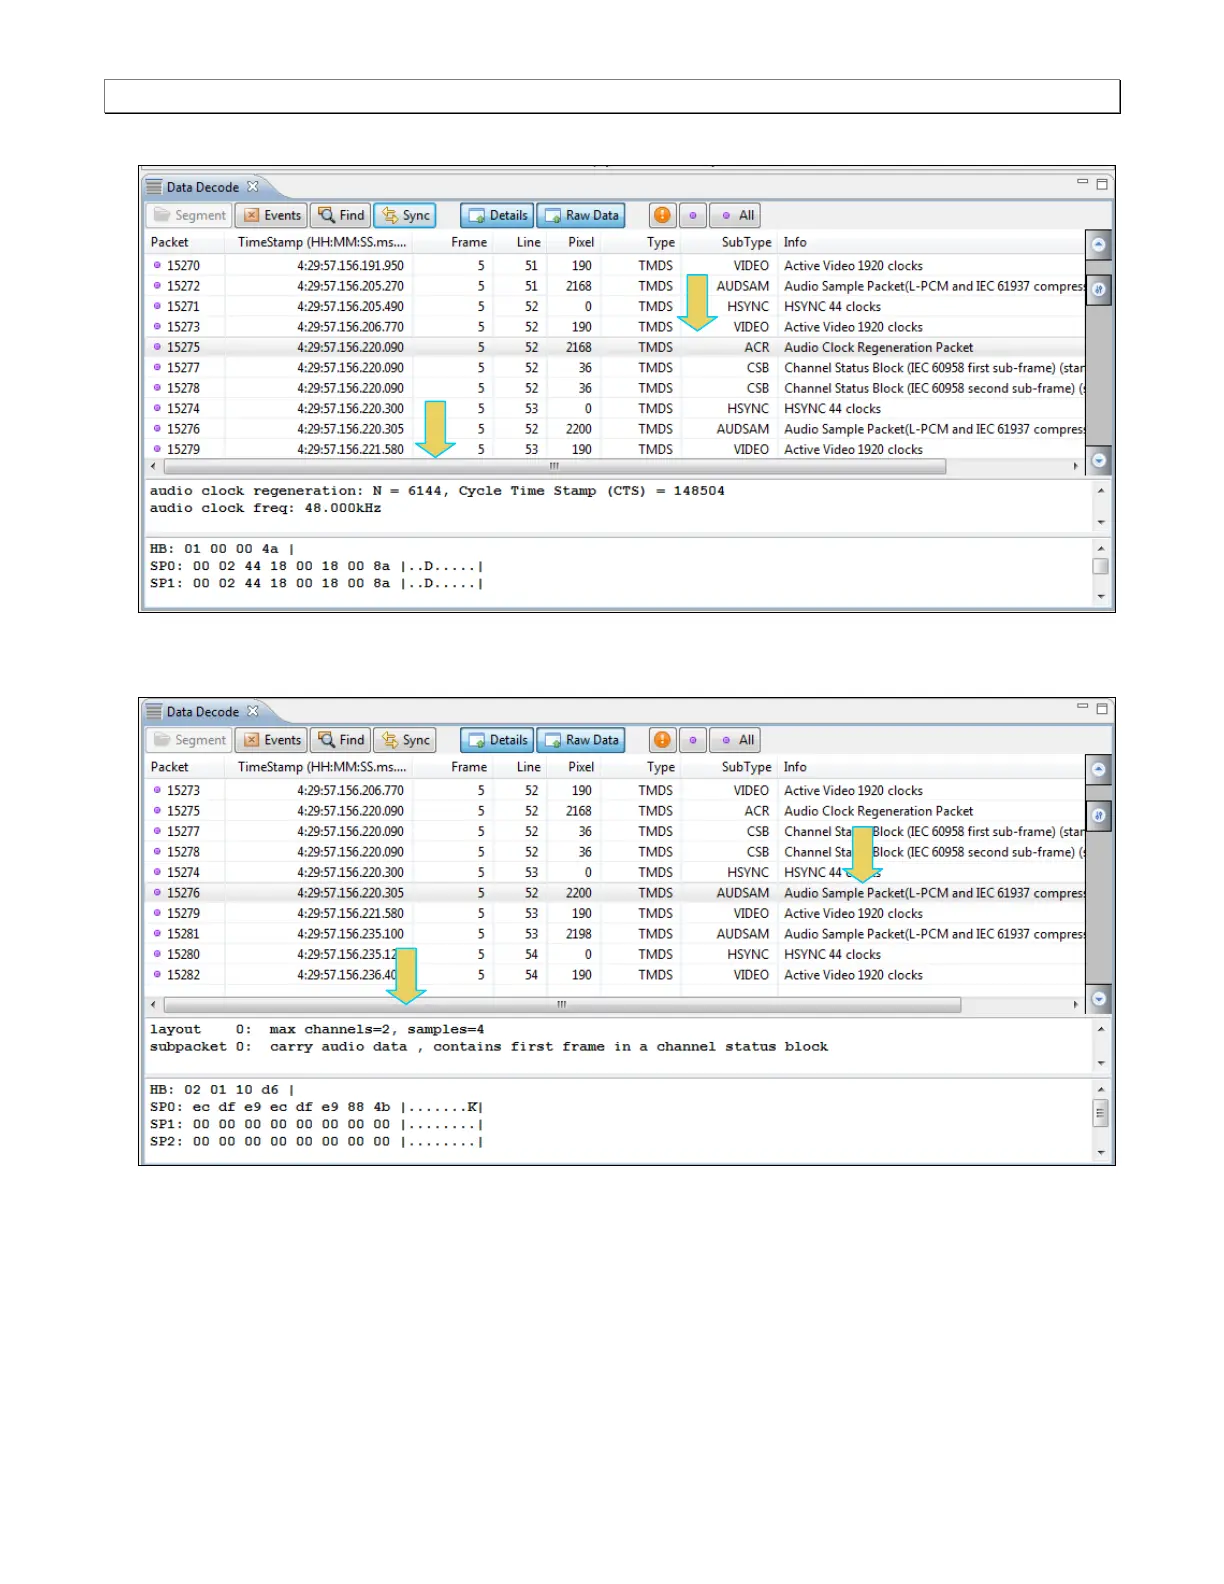Click Segment button in lower Data Decode toolbar
The width and height of the screenshot is (1224, 1584).
[x=190, y=740]
